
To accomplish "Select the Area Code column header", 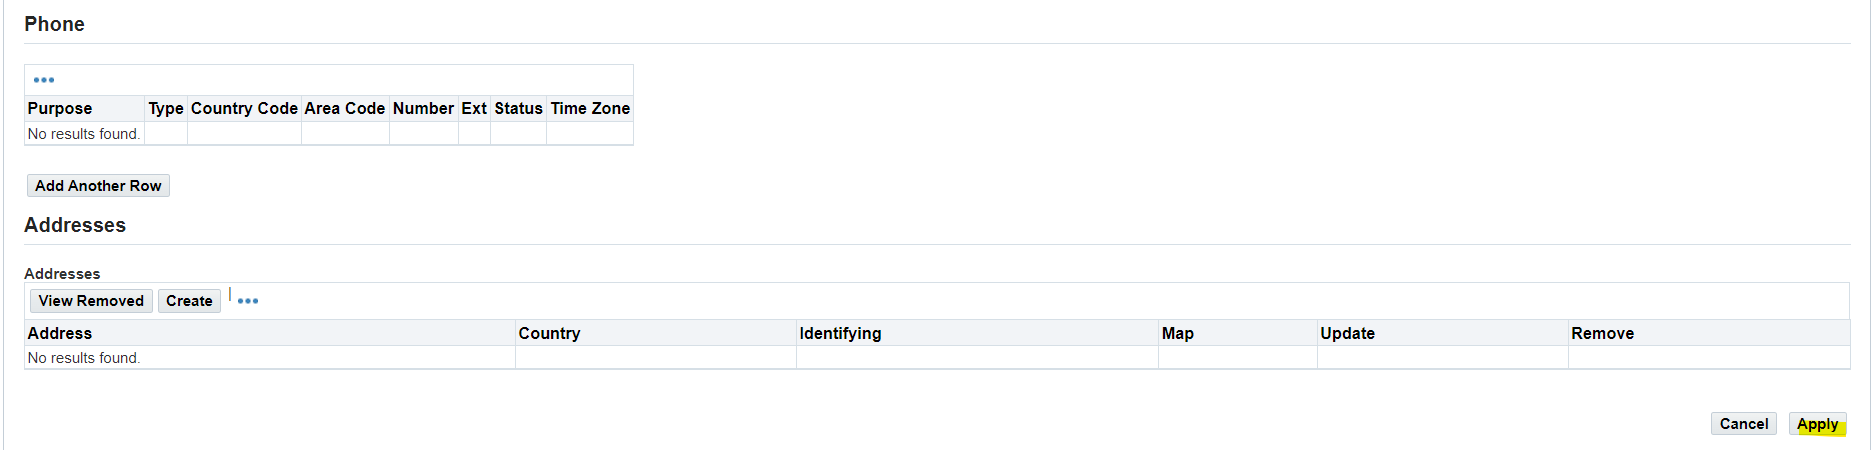I will pyautogui.click(x=345, y=108).
